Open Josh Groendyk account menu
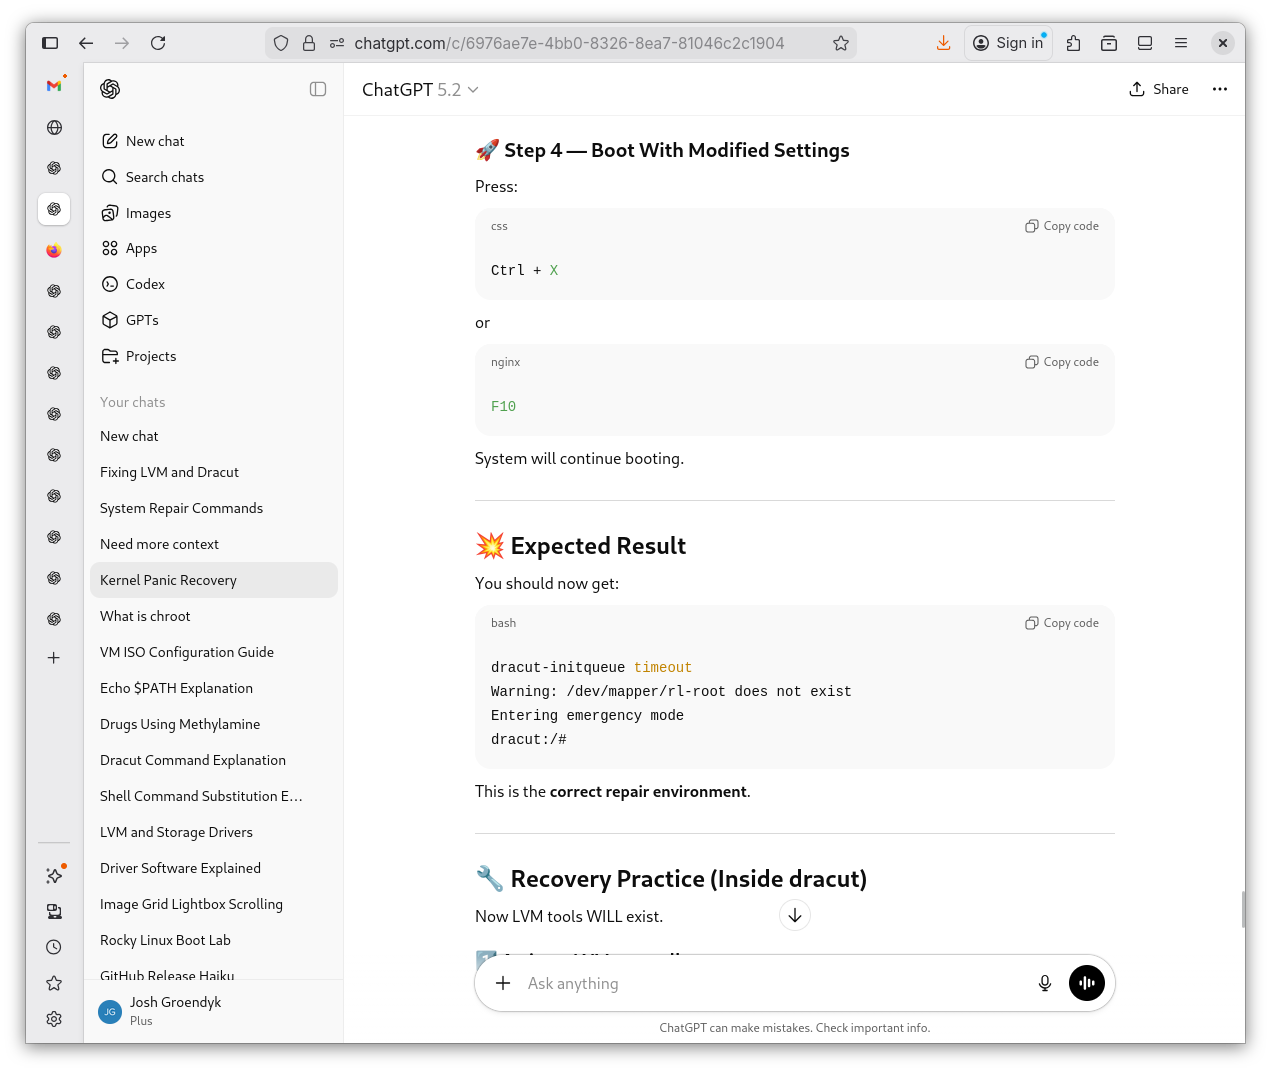 175,1010
